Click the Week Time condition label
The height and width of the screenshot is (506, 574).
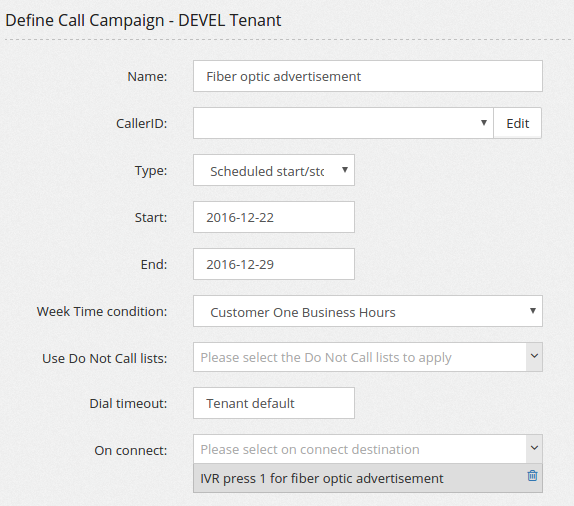[102, 312]
